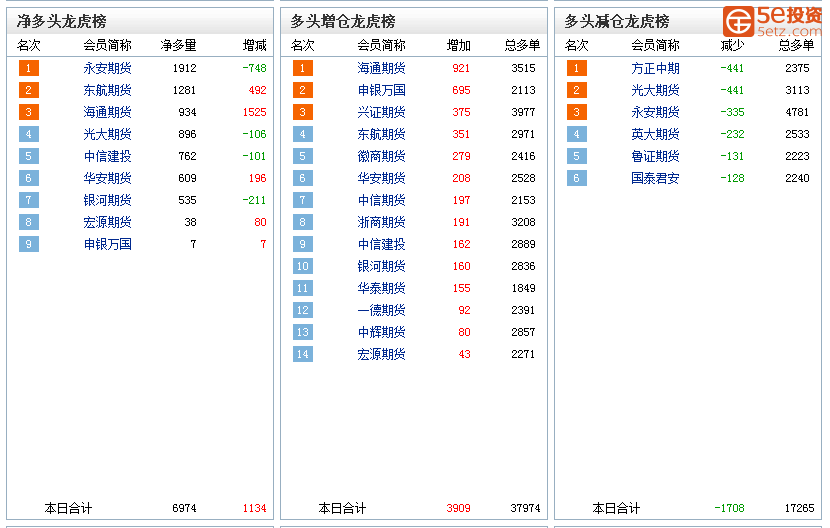Select 本日合计 change 1134
830x528 pixels.
tap(255, 508)
